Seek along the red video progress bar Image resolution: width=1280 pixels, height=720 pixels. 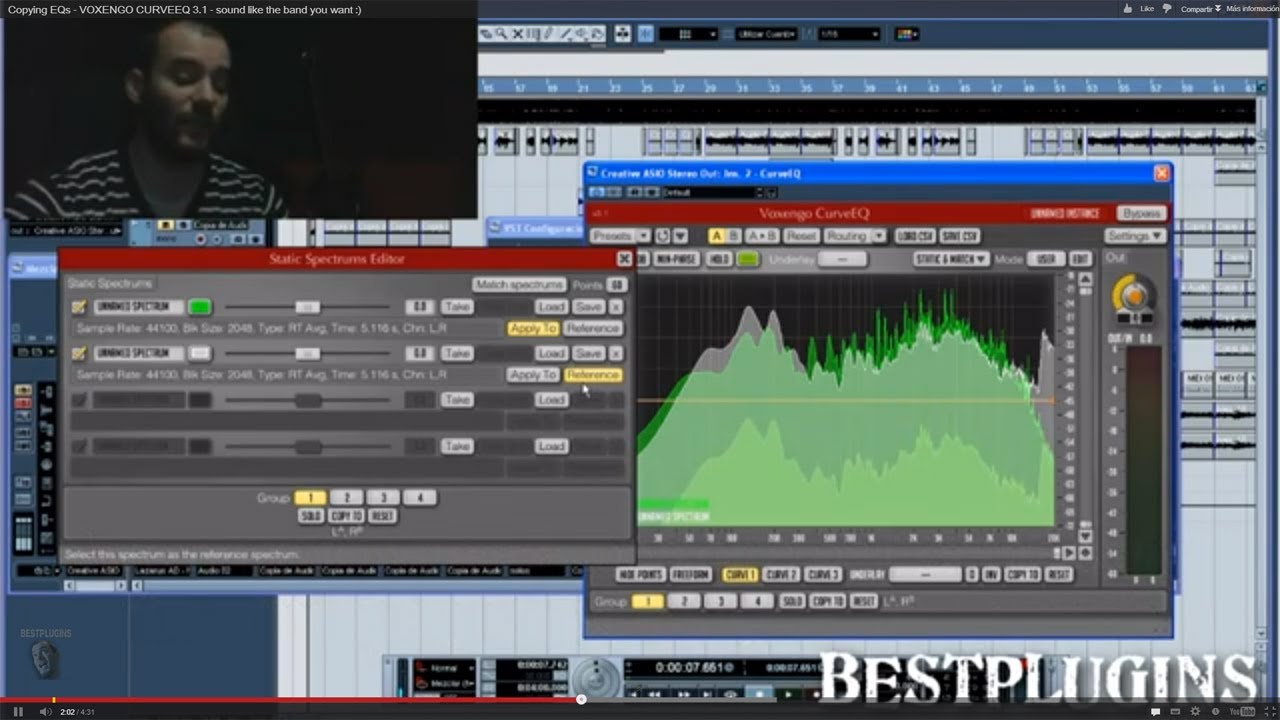coord(640,699)
